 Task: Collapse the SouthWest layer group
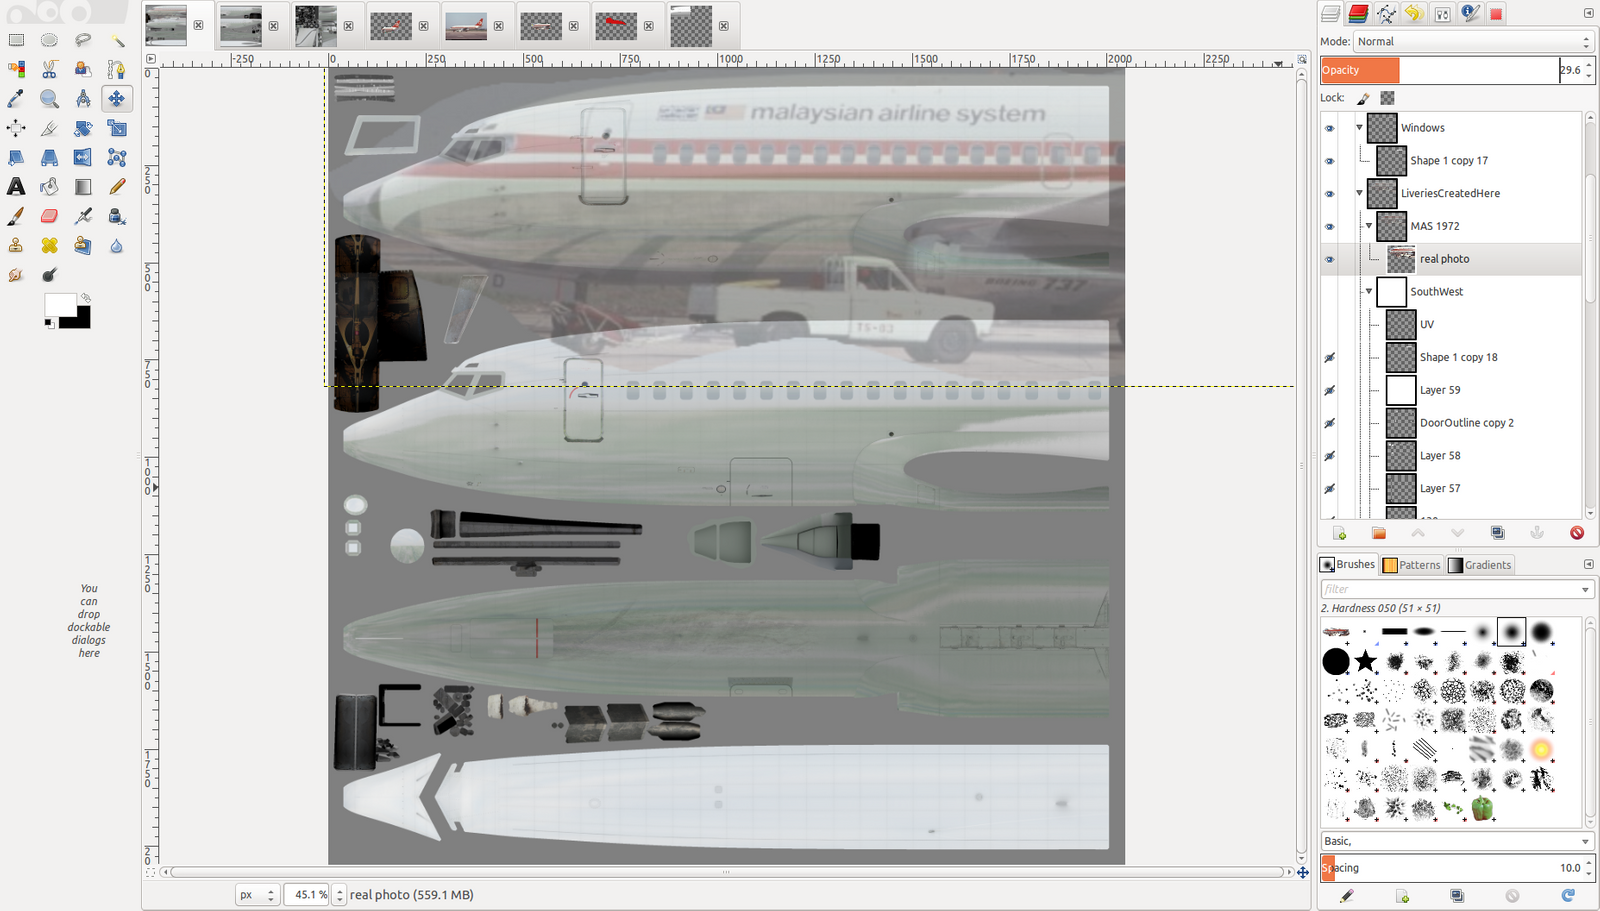(1369, 291)
